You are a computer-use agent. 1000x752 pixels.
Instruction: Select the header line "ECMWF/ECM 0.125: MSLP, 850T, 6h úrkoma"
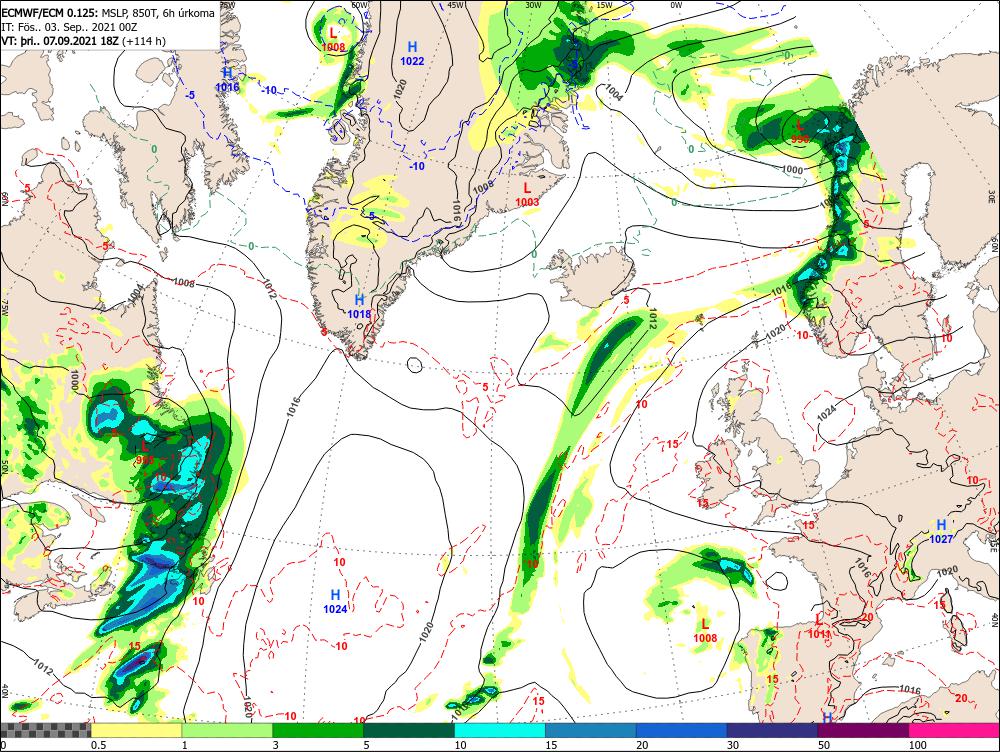108,13
